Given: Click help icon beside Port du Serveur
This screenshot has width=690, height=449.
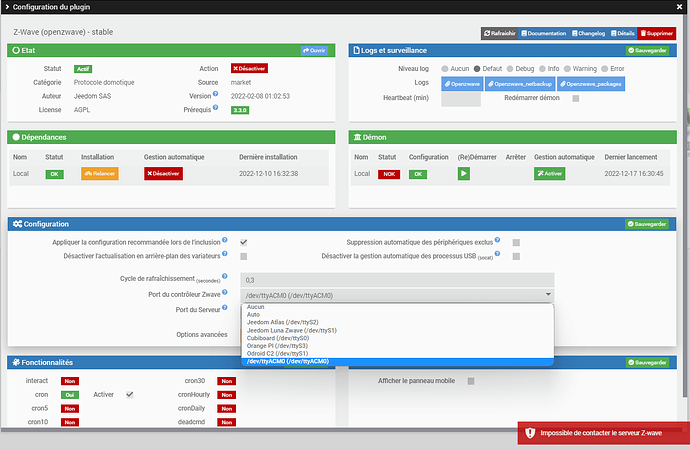Looking at the screenshot, I should click(225, 307).
